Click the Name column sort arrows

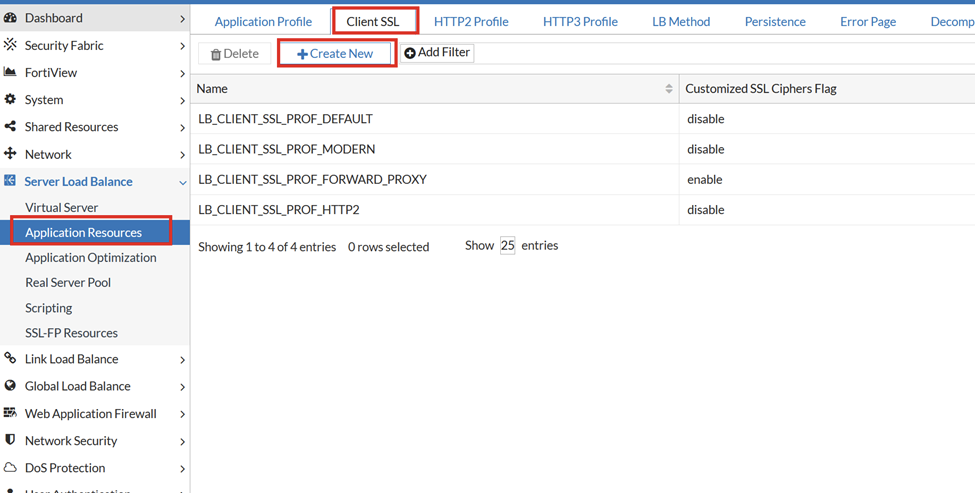coord(669,89)
